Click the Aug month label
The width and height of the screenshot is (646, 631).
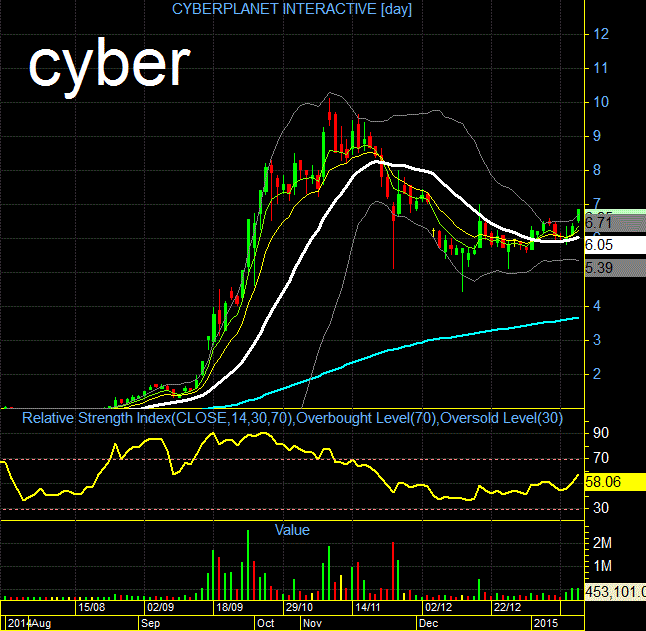(x=41, y=623)
